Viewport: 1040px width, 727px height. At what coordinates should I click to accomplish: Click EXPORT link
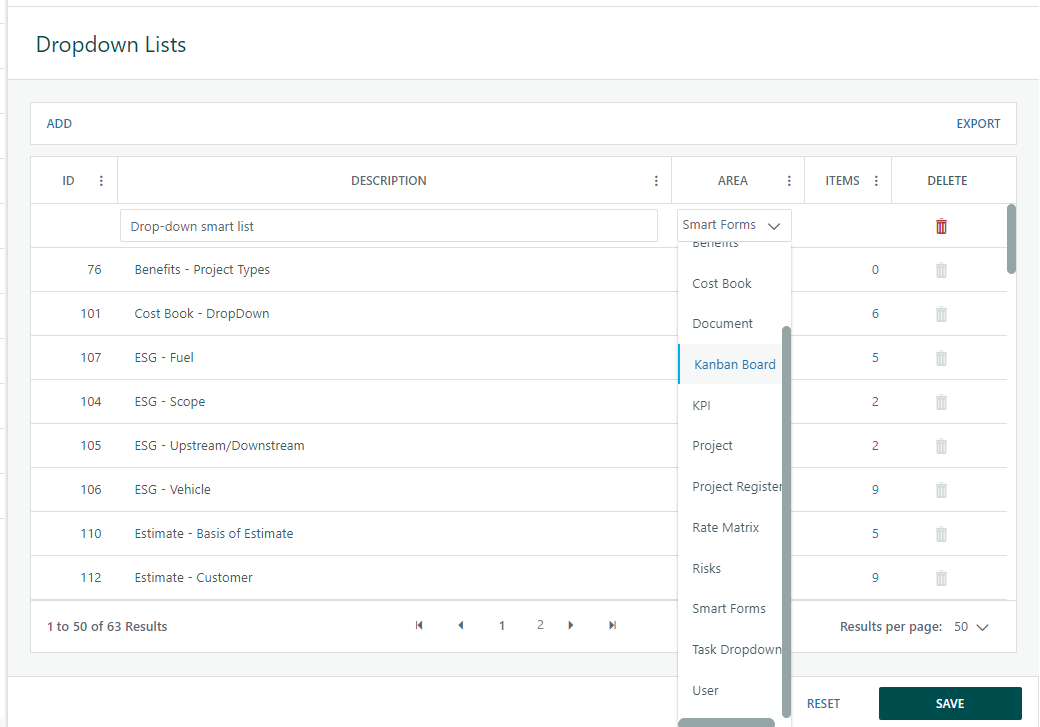click(x=978, y=123)
